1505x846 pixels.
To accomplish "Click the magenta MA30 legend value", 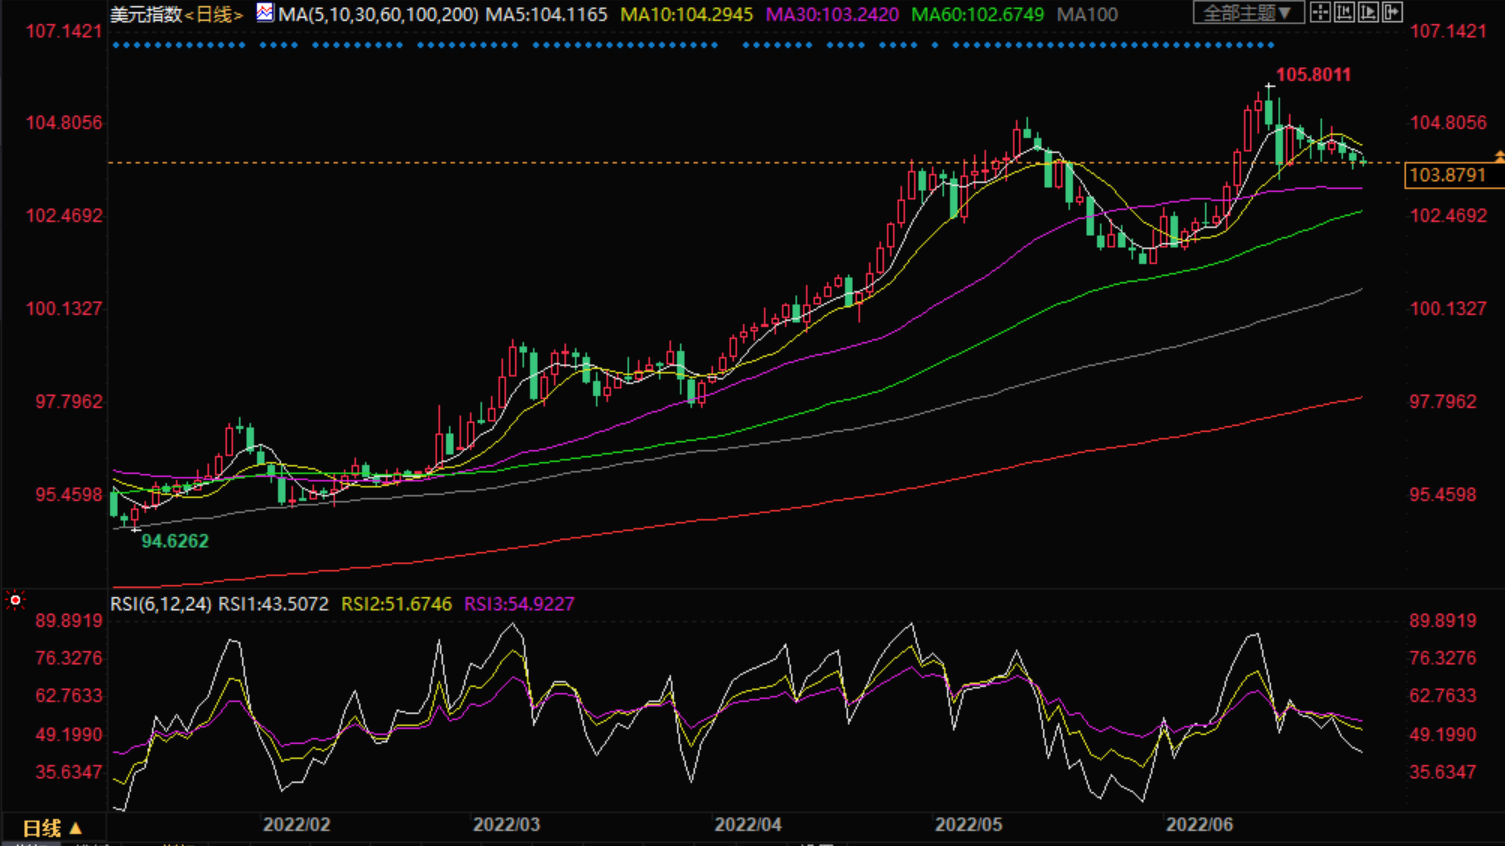I will pos(832,15).
